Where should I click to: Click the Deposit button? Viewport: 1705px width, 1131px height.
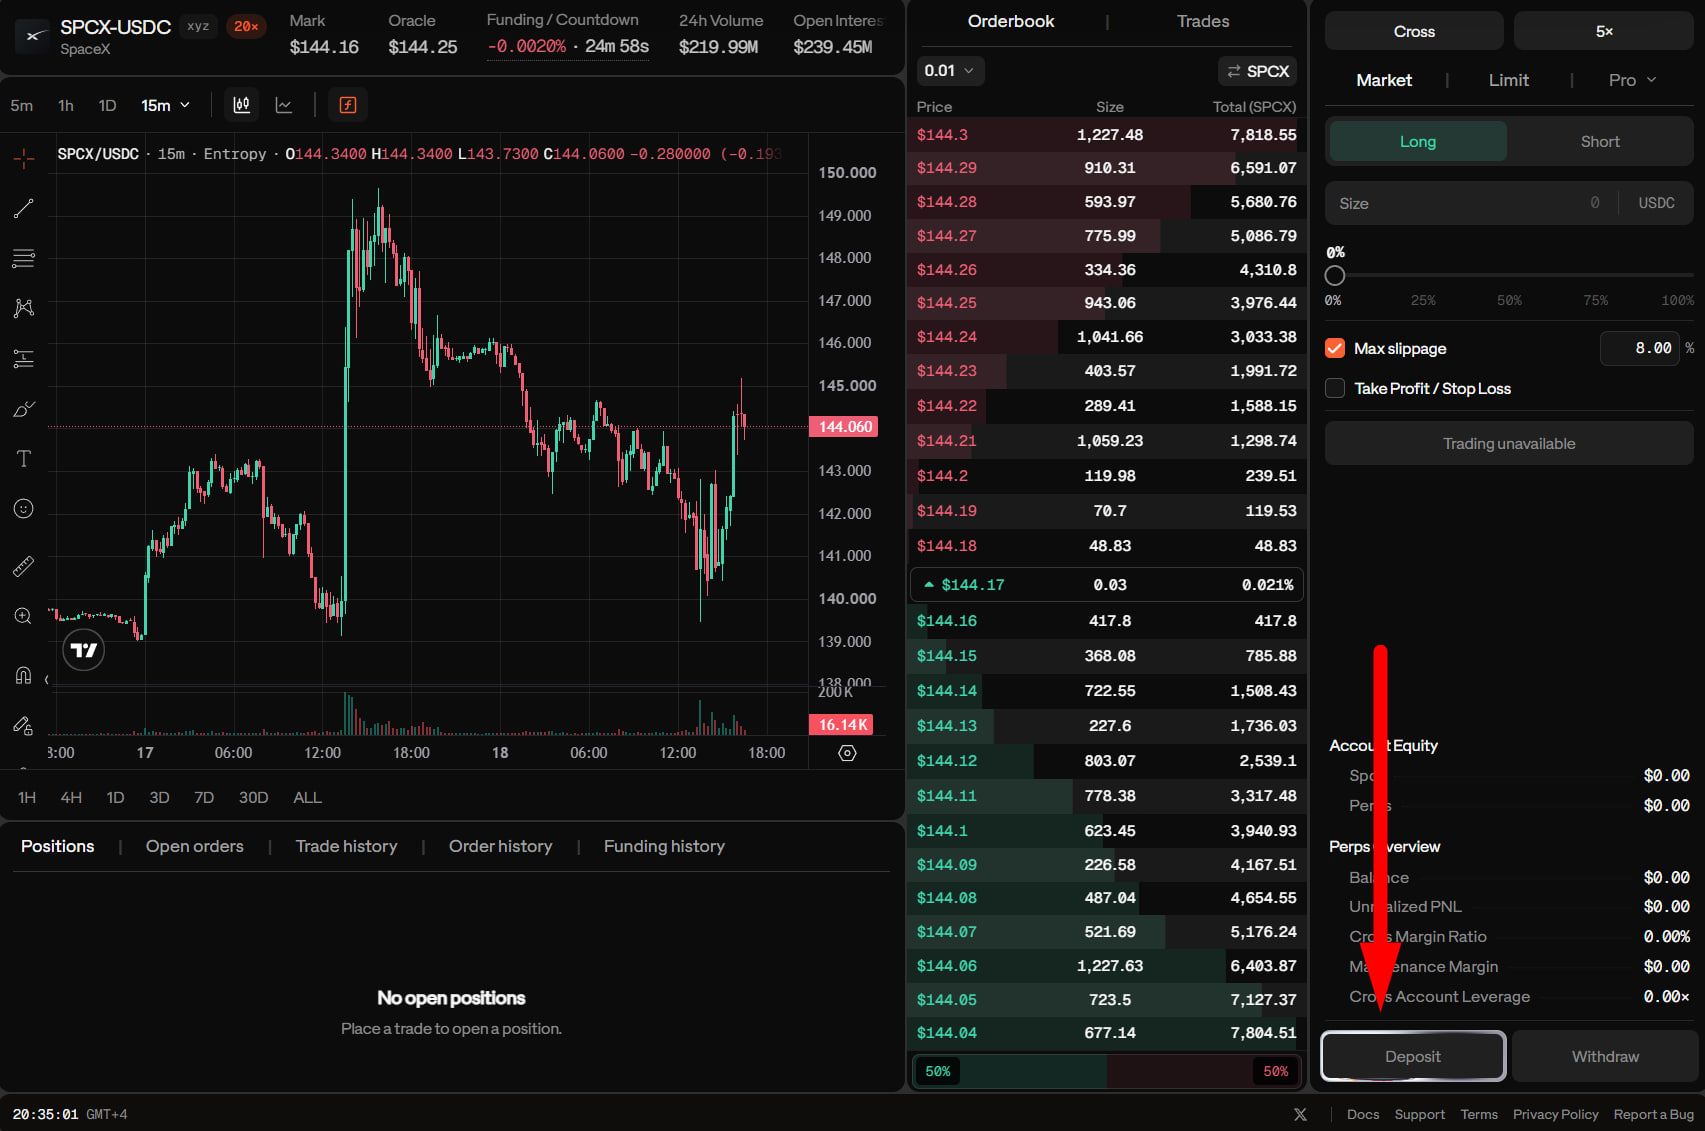tap(1413, 1056)
